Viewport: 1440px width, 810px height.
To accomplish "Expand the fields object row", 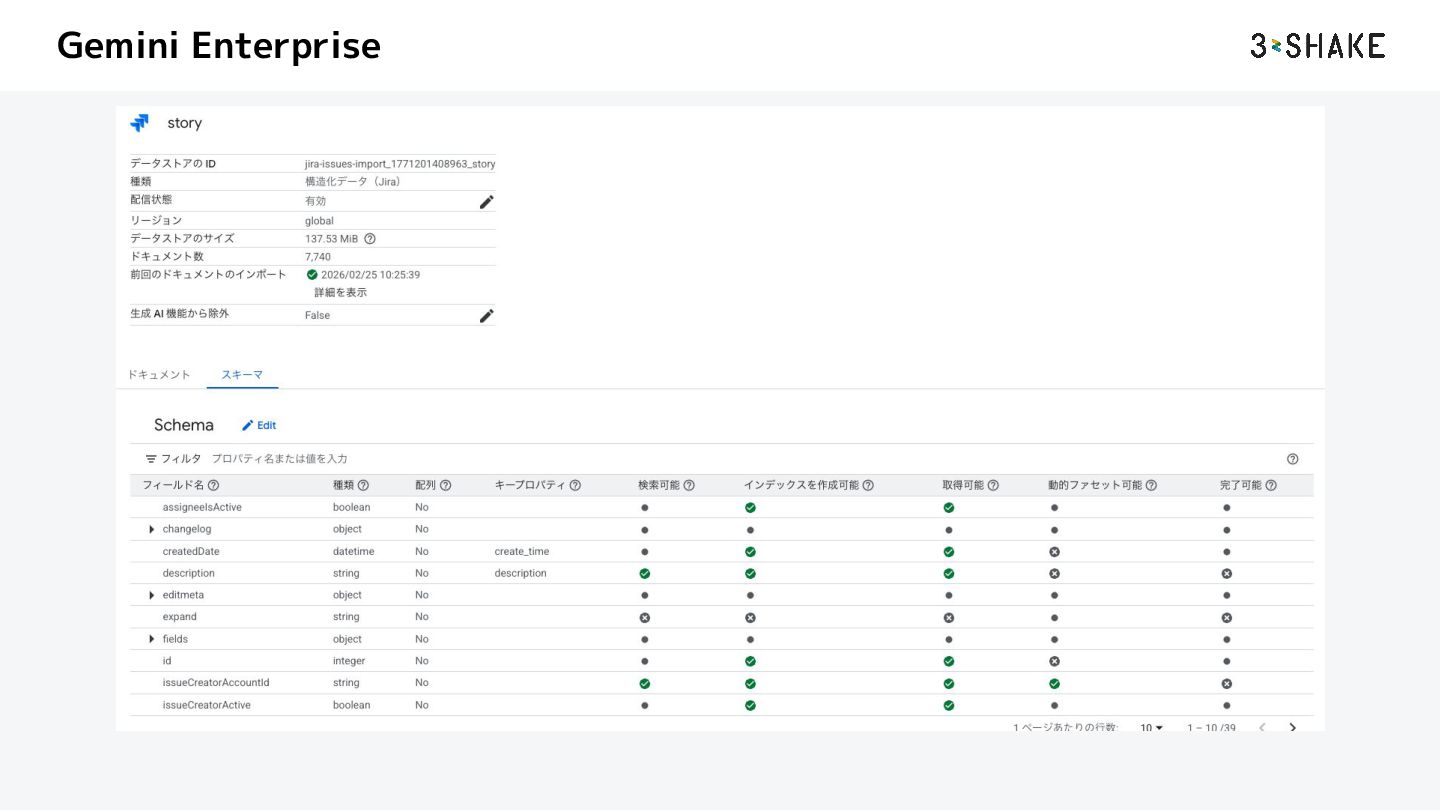I will pos(152,639).
